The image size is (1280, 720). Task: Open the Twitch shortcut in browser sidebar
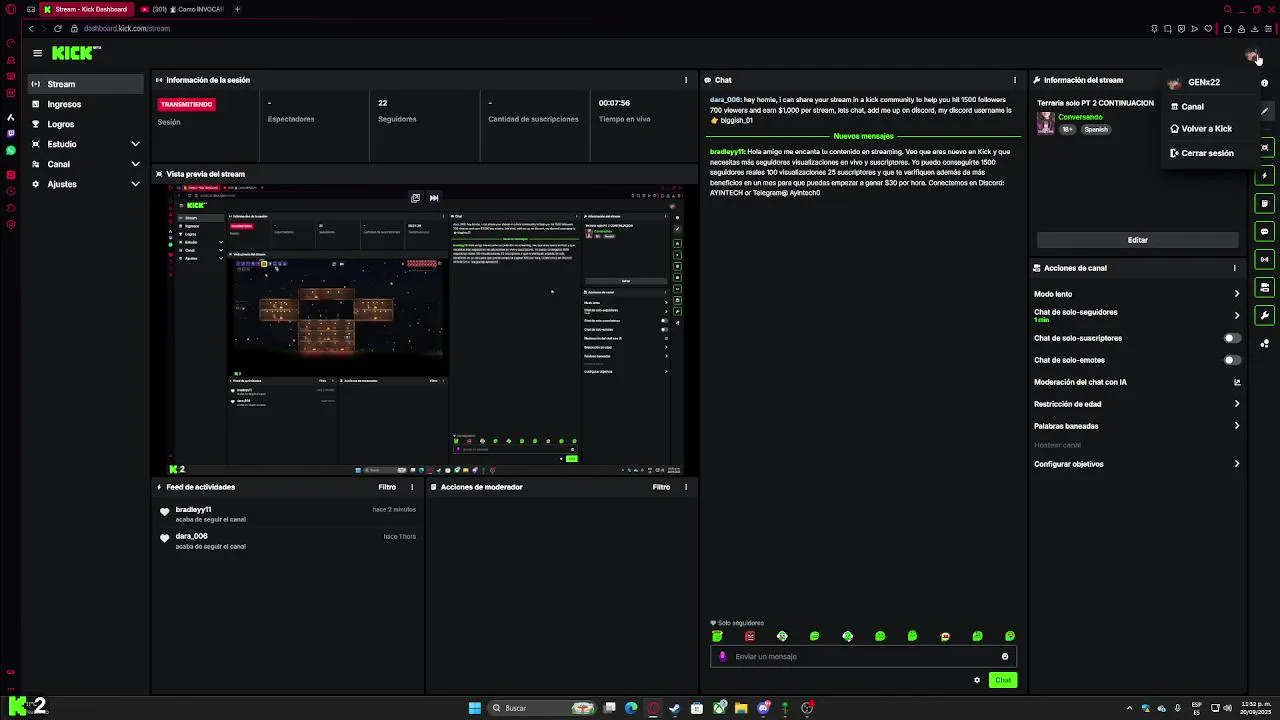click(11, 133)
